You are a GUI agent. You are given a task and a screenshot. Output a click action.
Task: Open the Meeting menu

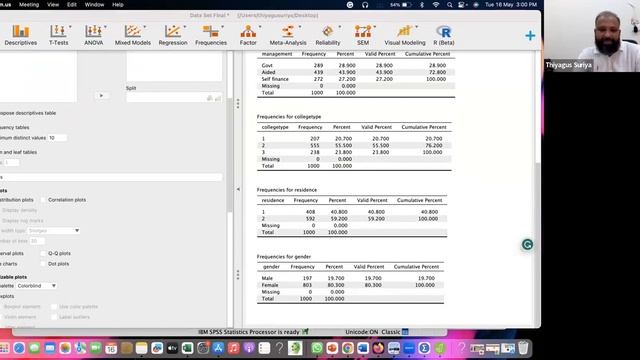pos(29,5)
